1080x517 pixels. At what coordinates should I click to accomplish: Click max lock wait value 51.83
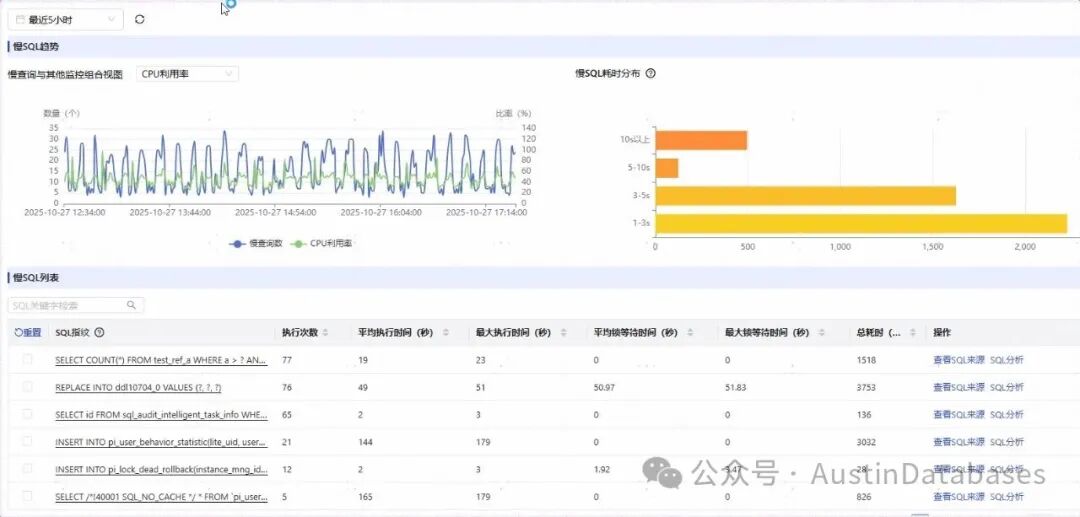[x=736, y=388]
